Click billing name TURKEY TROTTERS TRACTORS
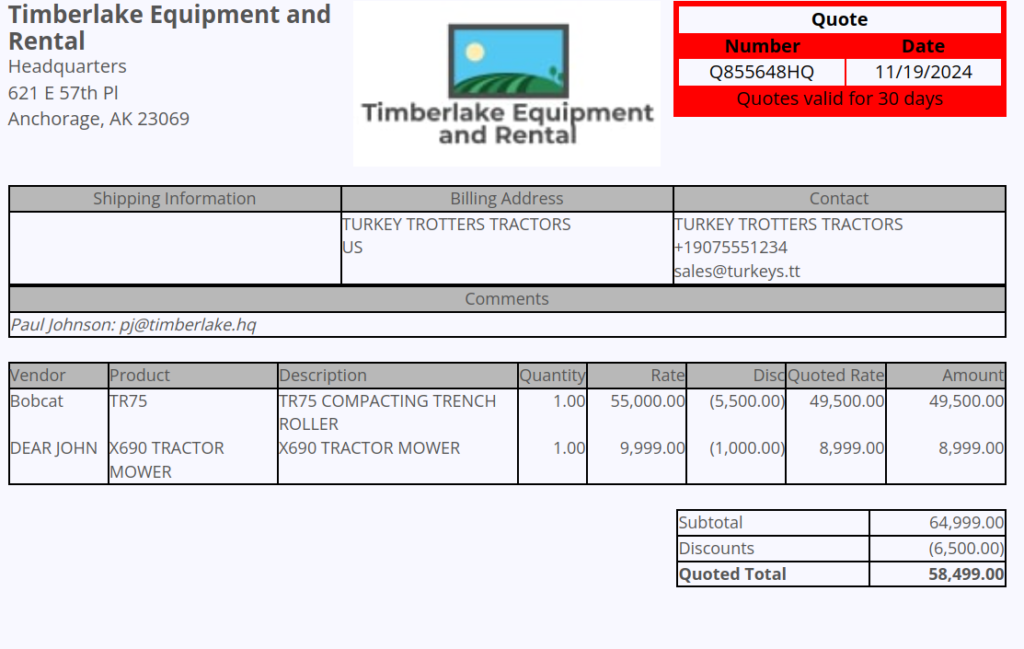This screenshot has width=1024, height=649. tap(456, 224)
